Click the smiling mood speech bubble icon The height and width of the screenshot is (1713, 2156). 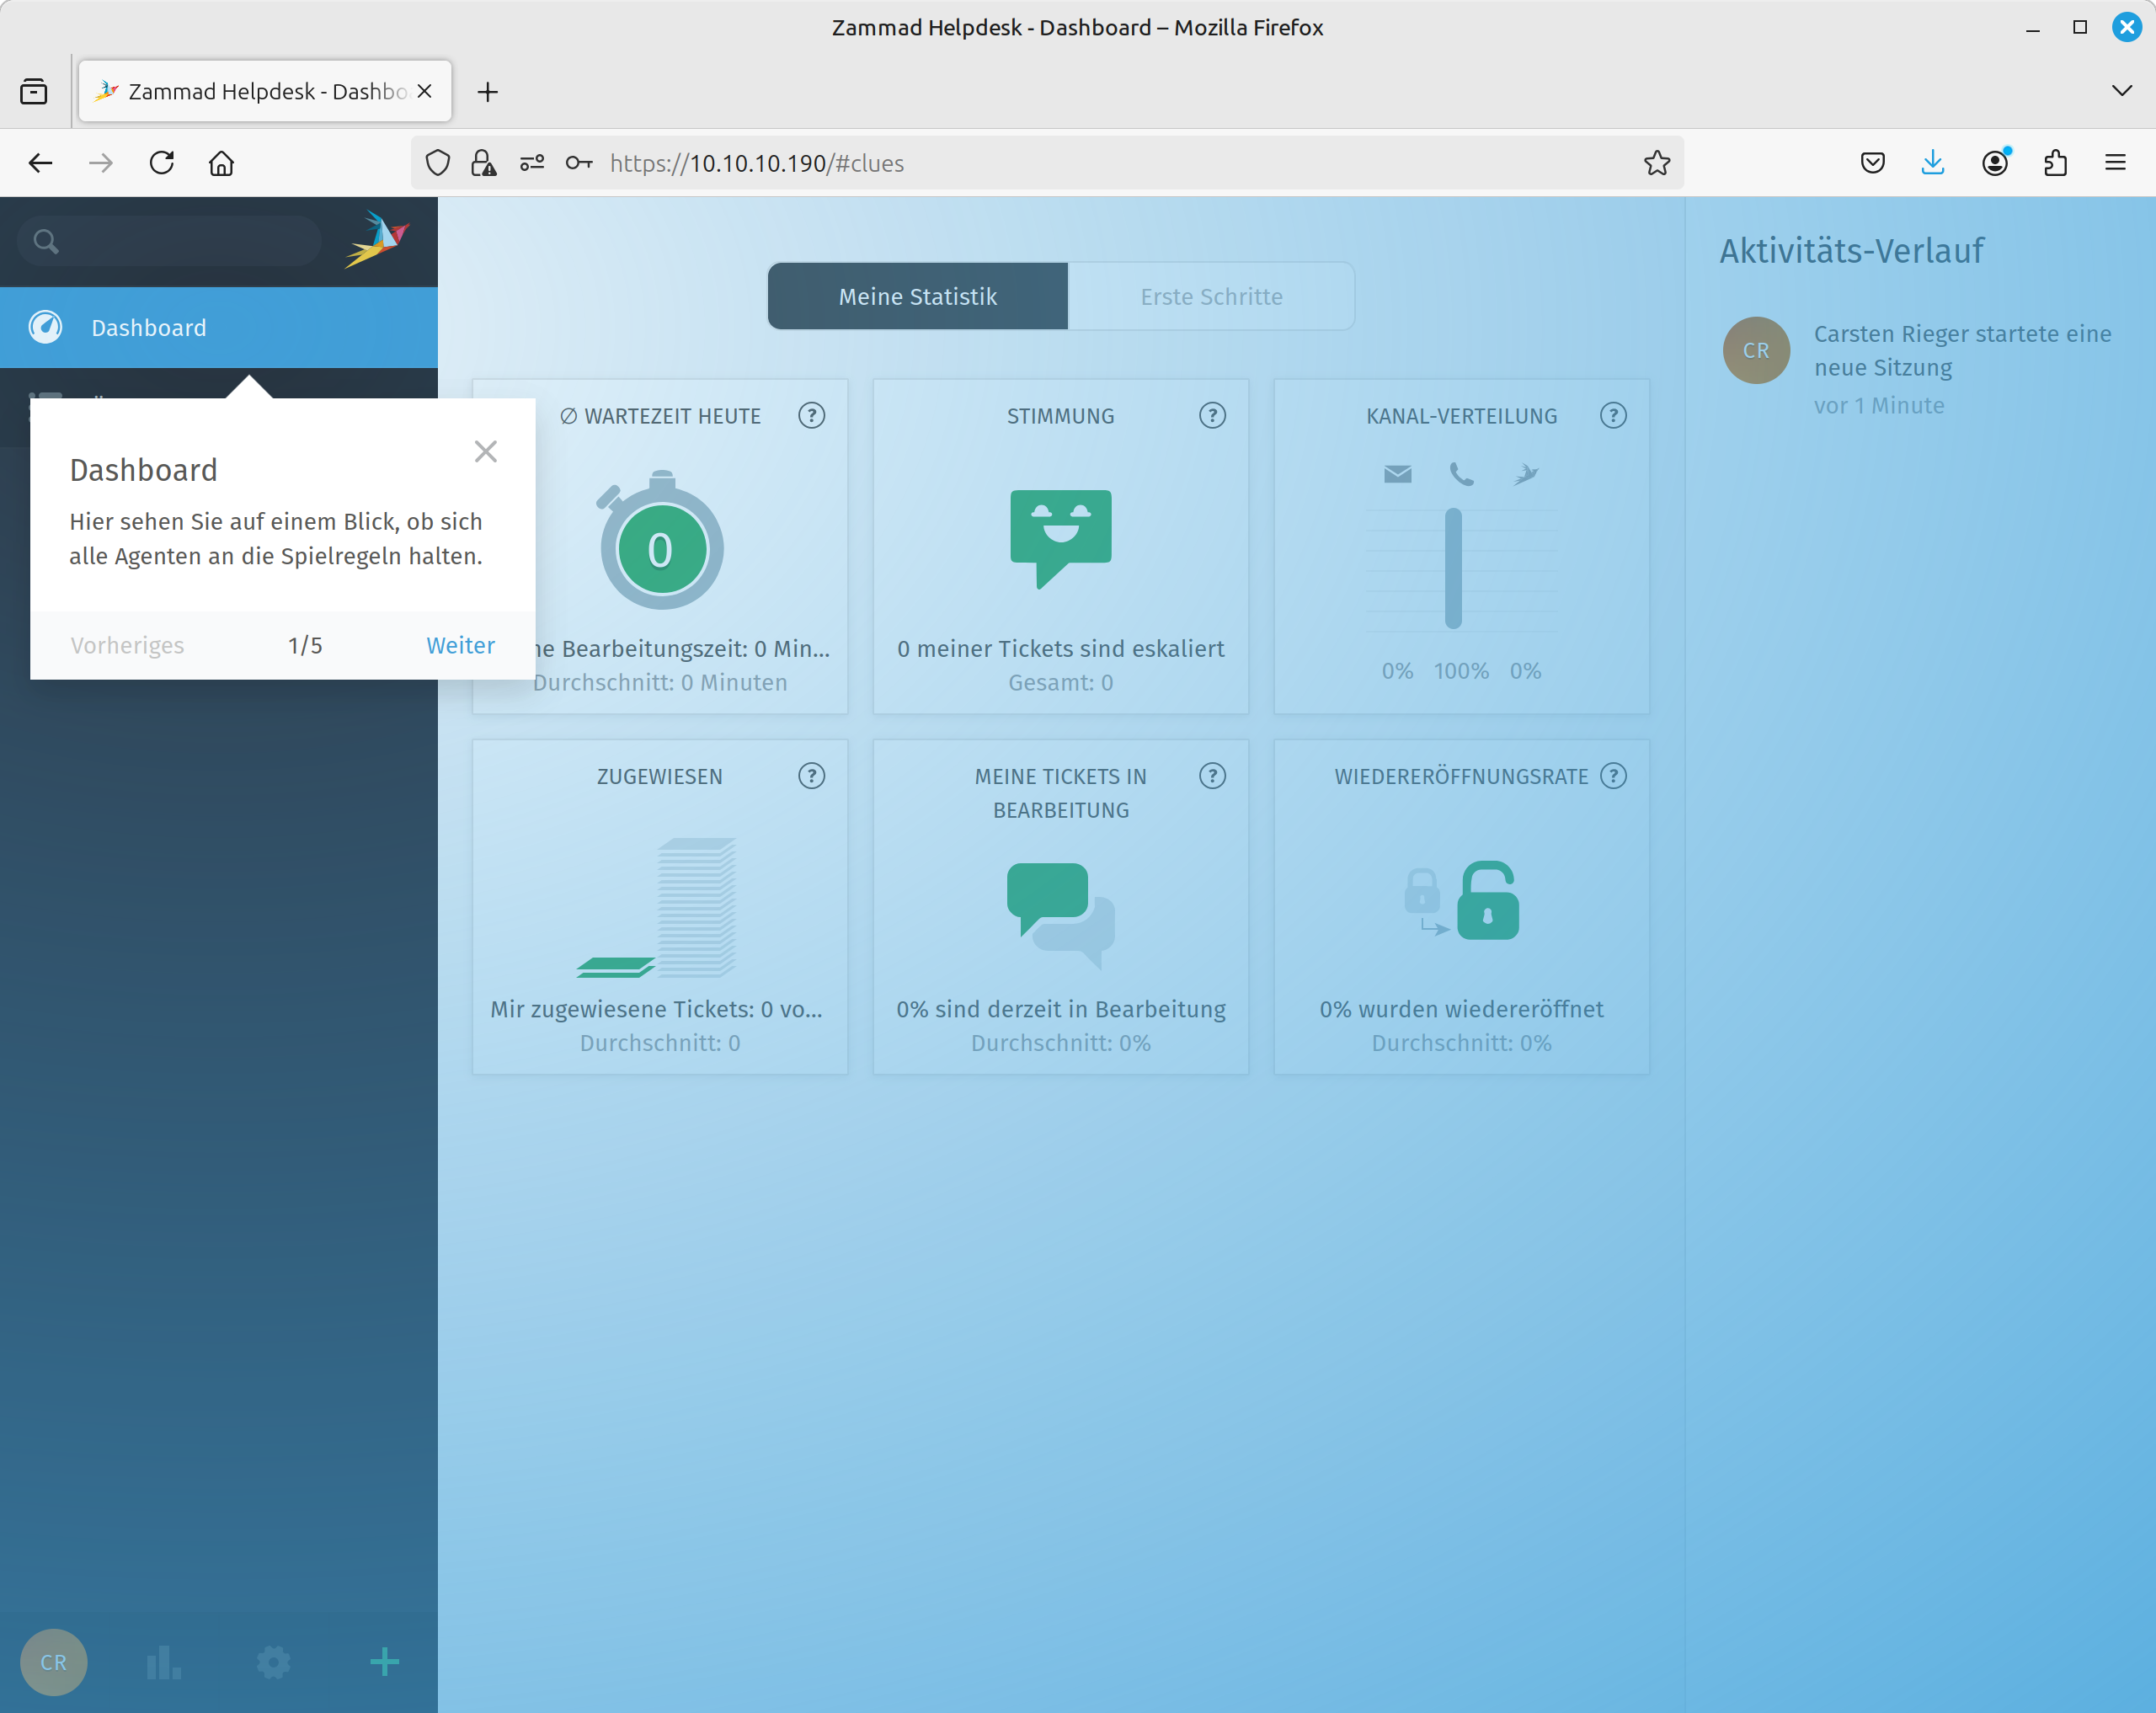[x=1060, y=538]
